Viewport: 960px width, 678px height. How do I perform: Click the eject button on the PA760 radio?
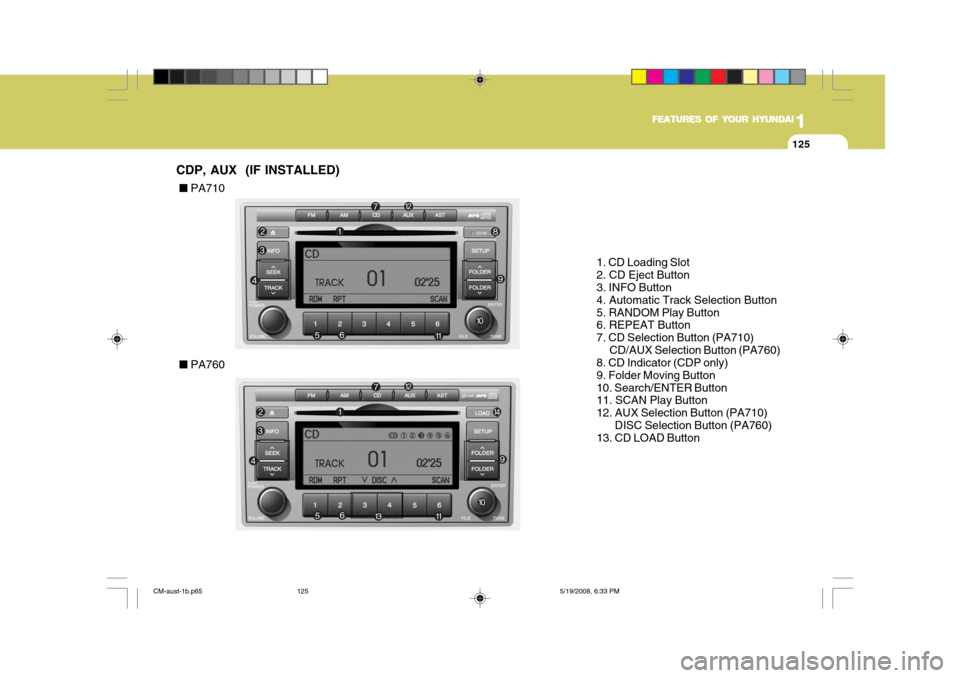click(272, 413)
